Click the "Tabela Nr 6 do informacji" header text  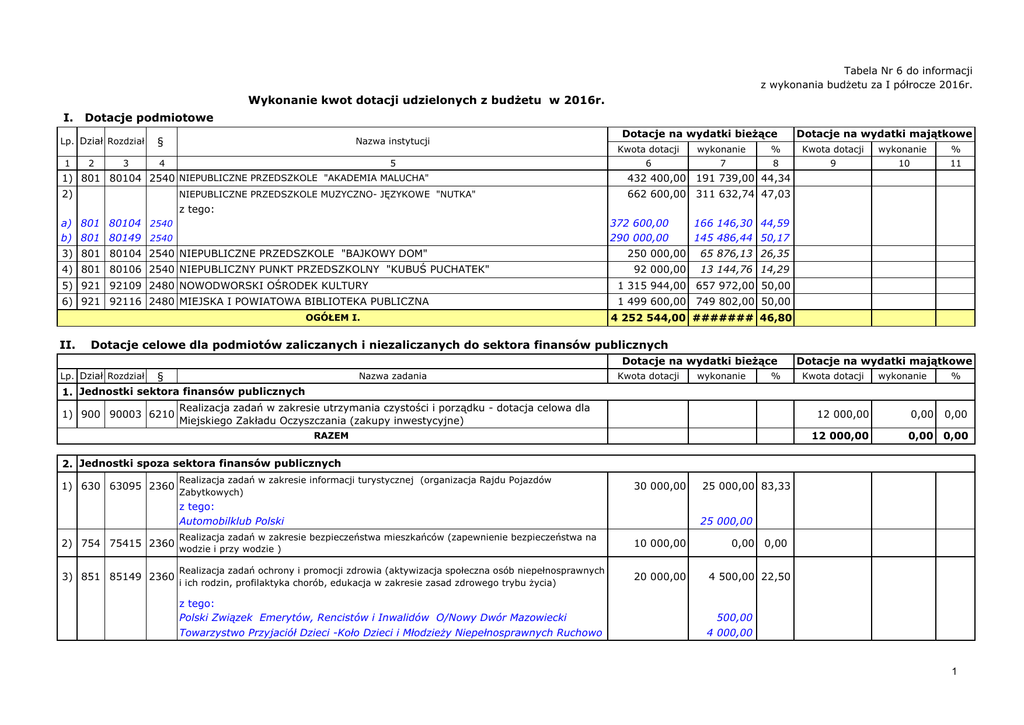[x=908, y=70]
